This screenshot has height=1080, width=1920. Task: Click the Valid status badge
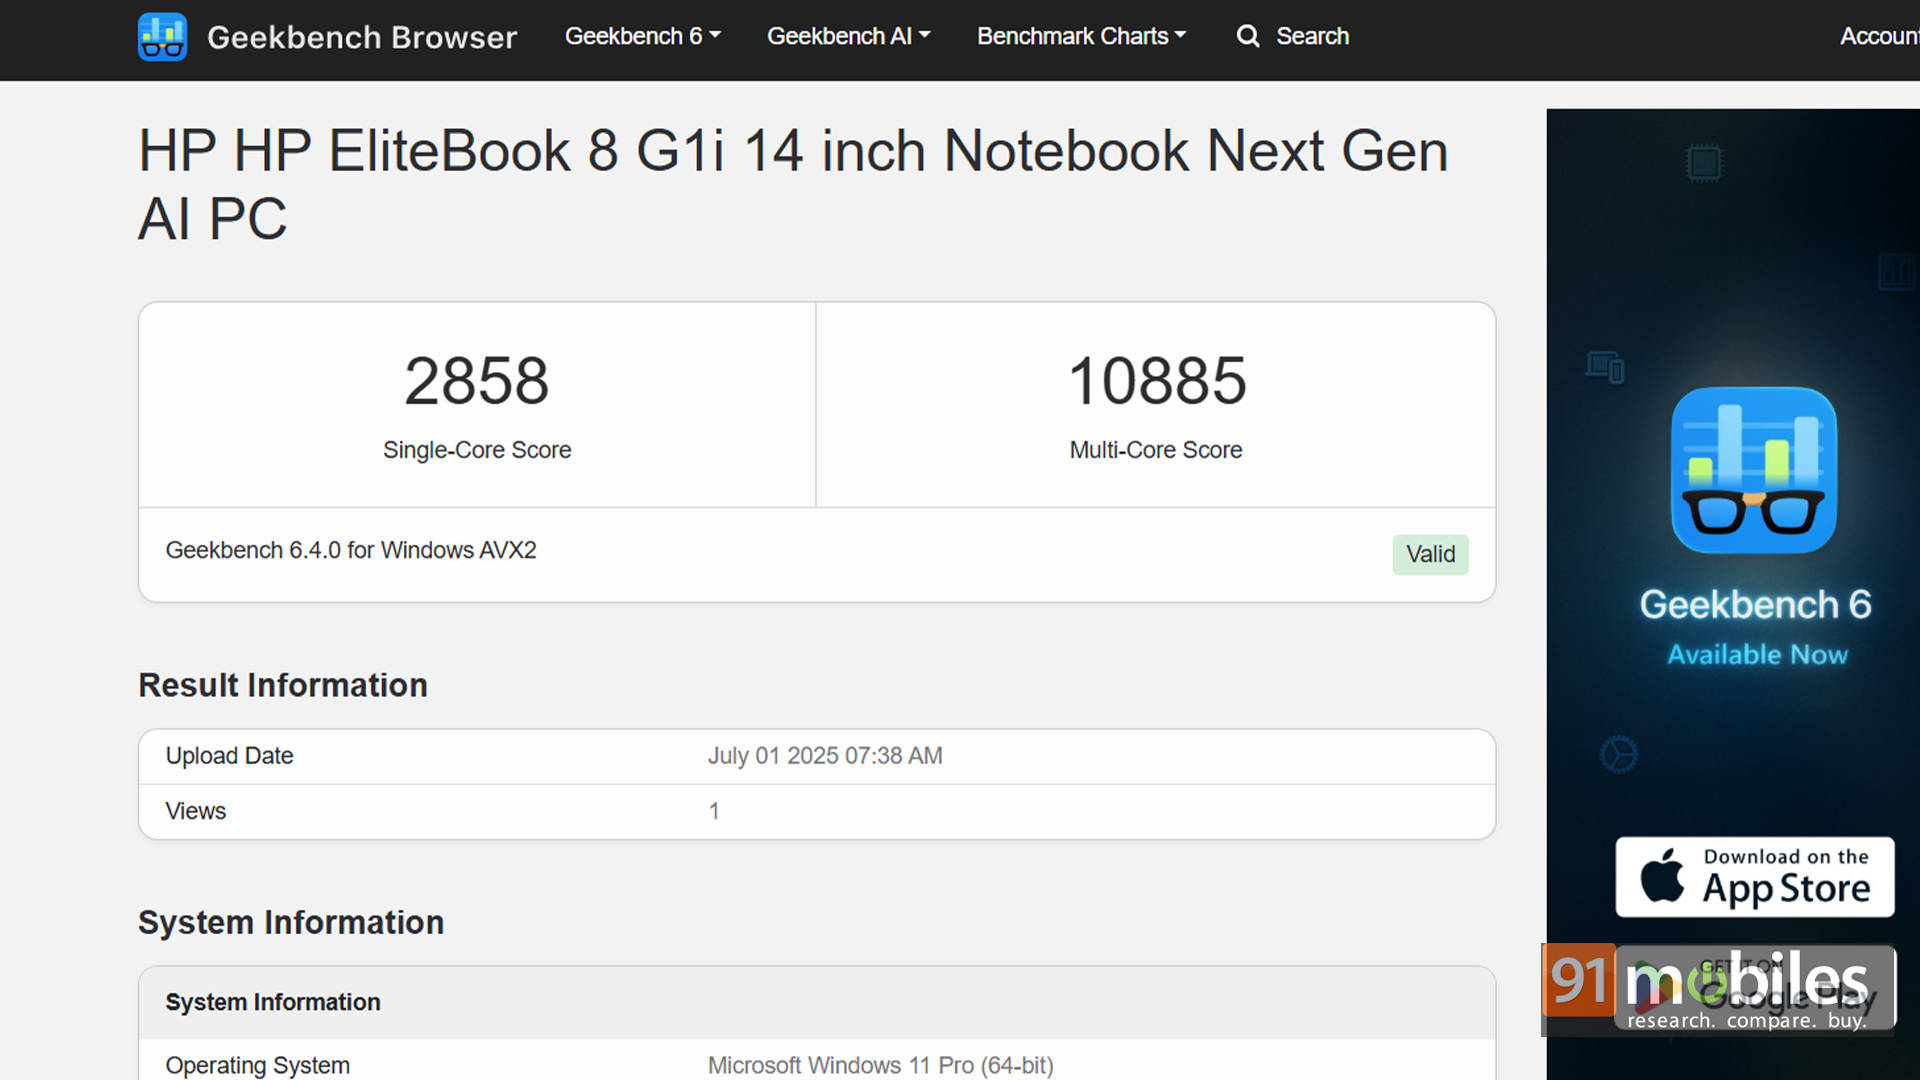point(1430,554)
